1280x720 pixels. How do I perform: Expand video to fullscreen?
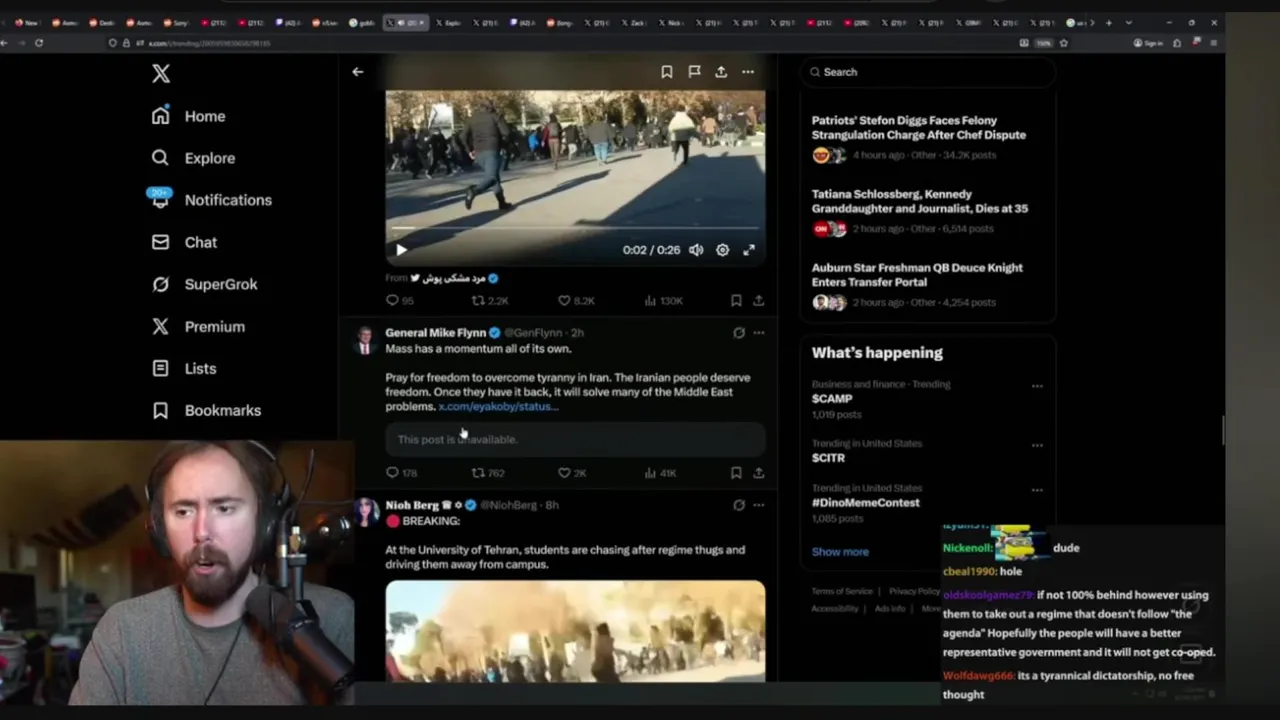pos(748,250)
